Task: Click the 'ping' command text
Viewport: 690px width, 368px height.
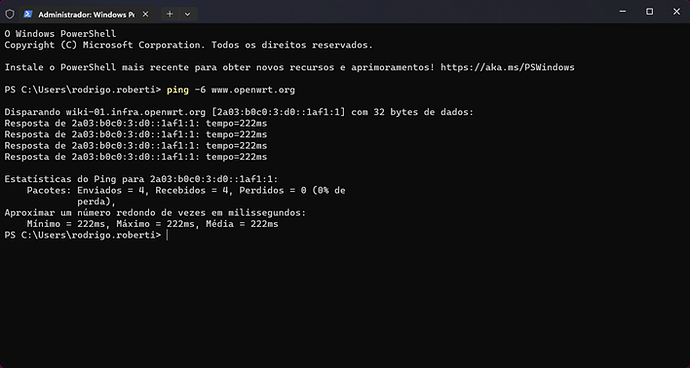Action: tap(177, 90)
